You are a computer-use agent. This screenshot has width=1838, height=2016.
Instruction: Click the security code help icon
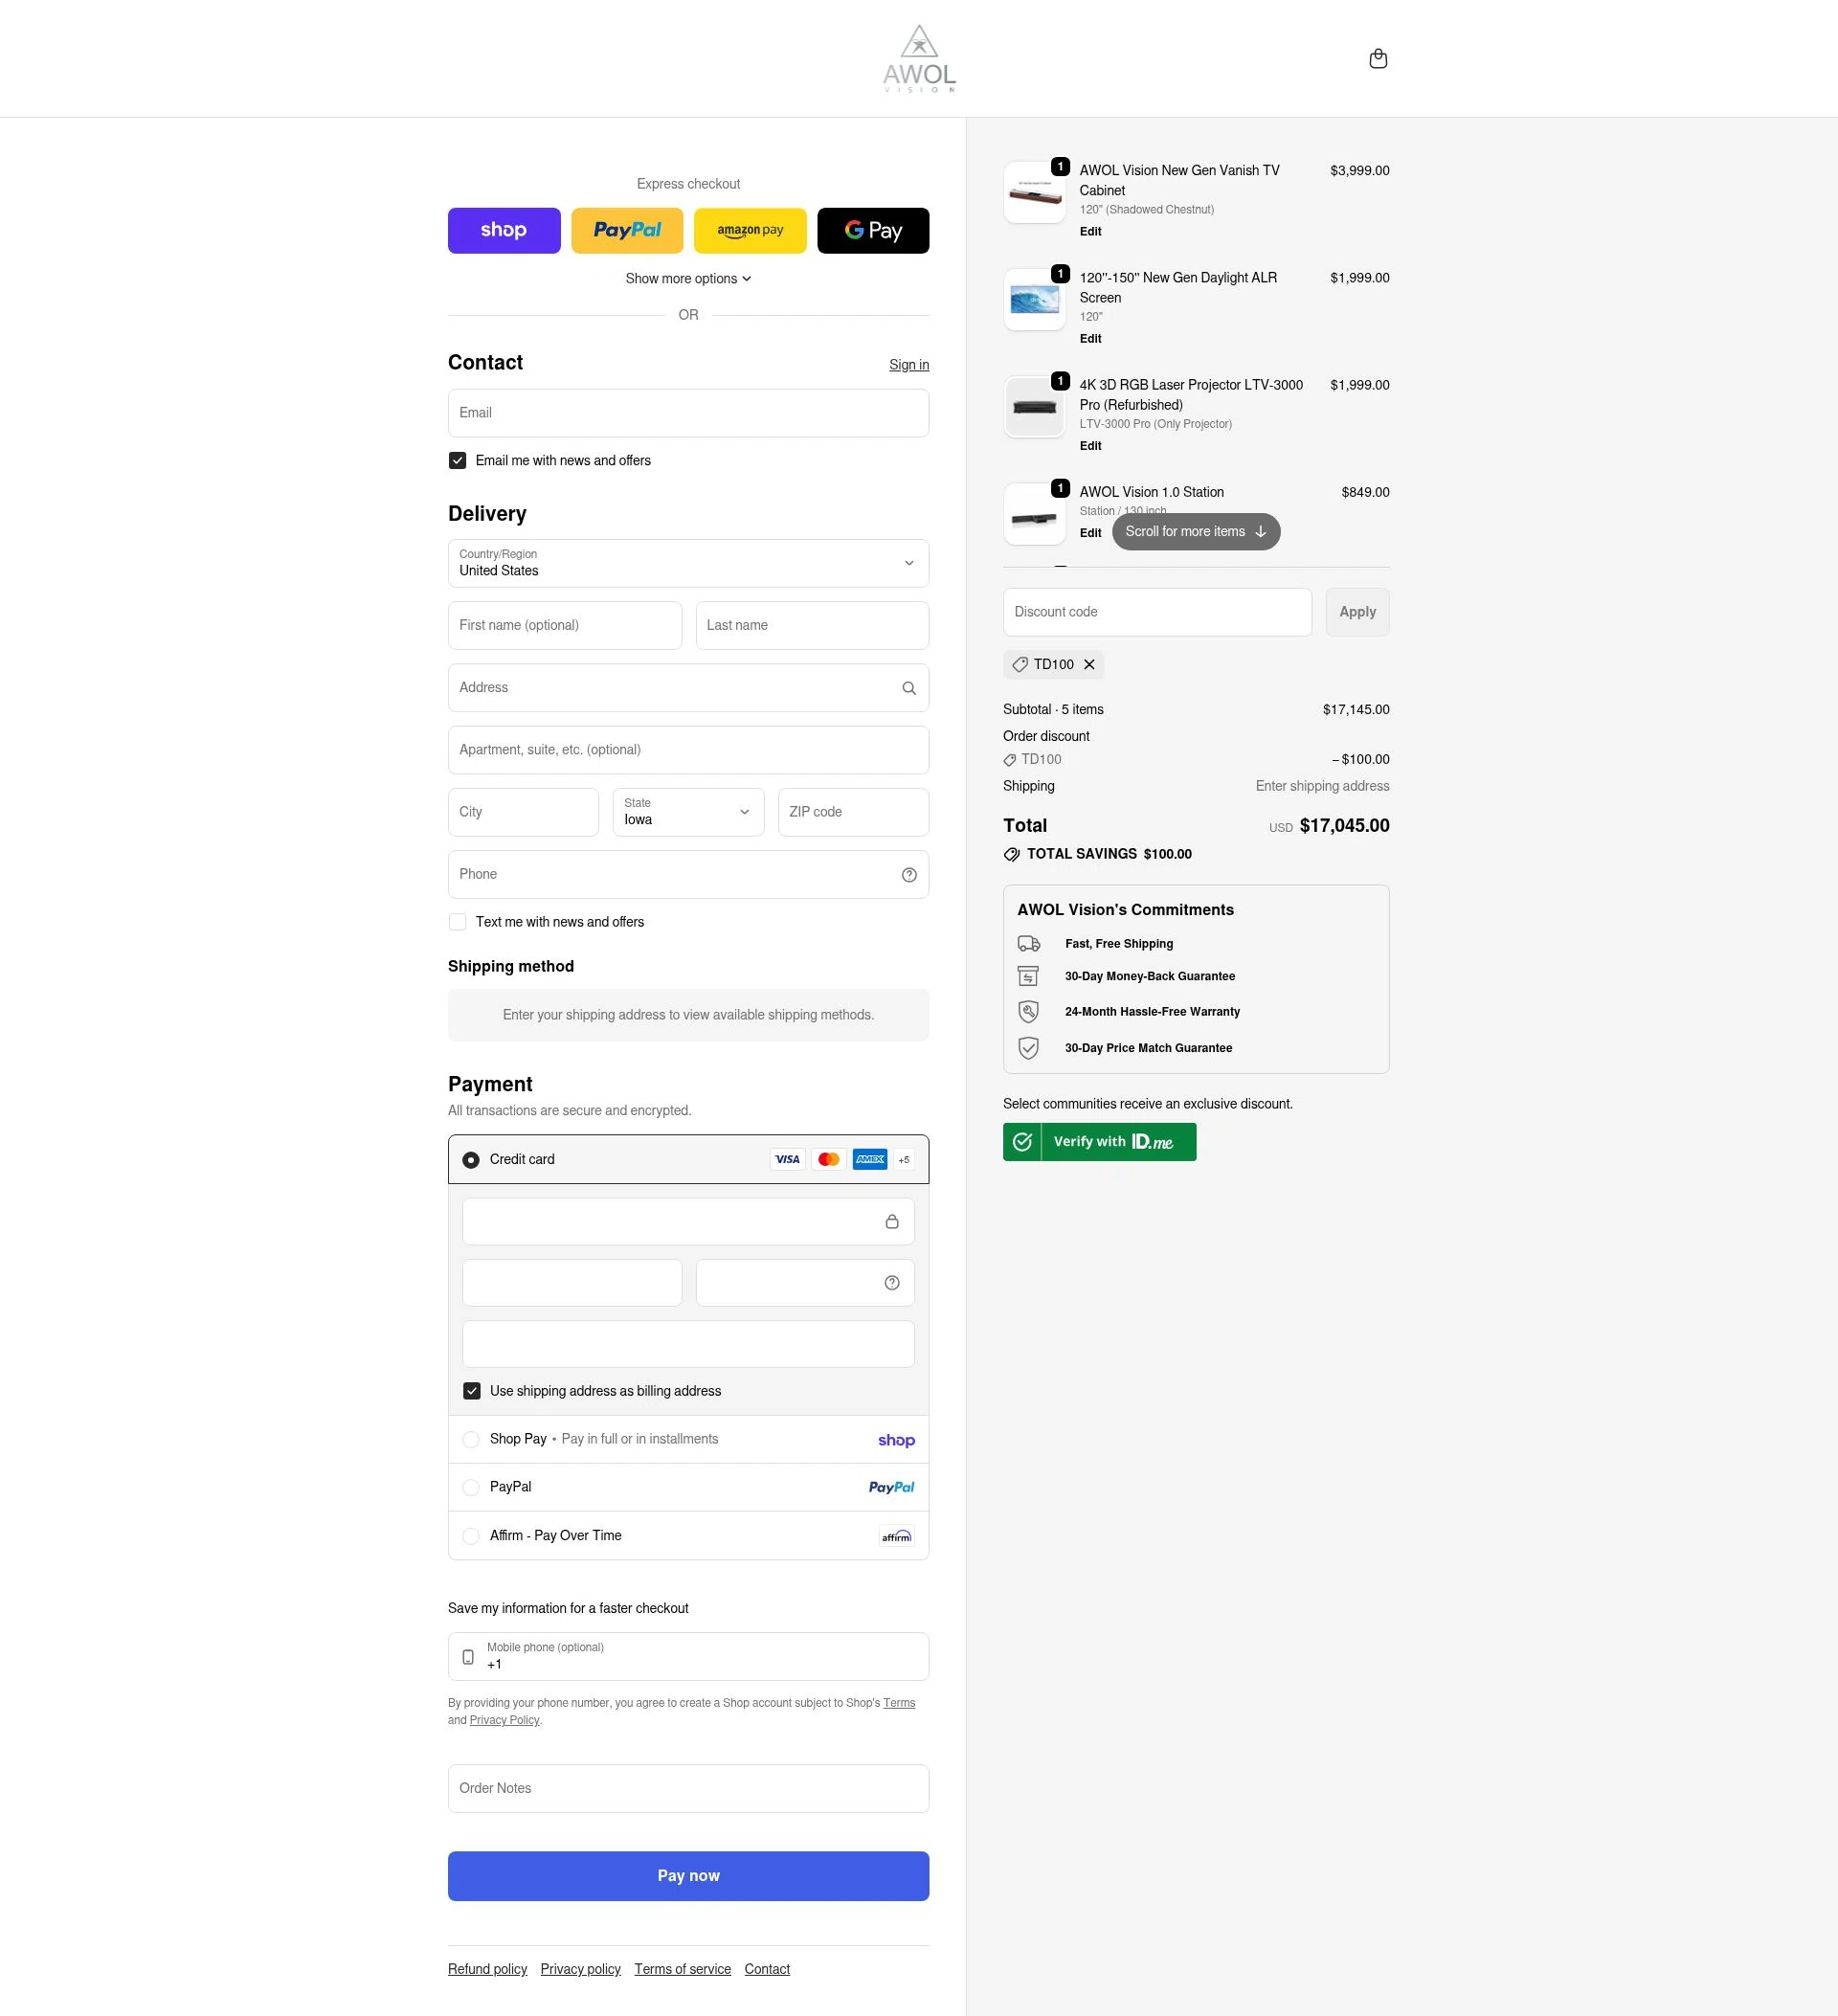(891, 1283)
